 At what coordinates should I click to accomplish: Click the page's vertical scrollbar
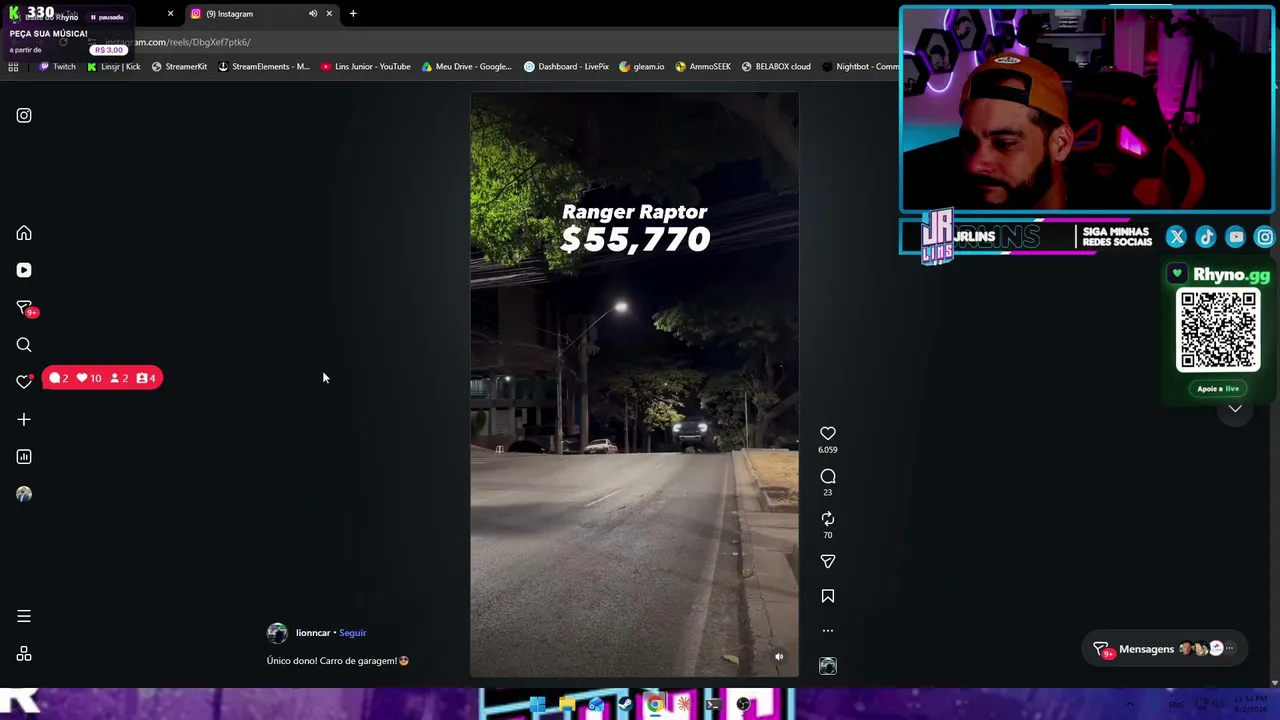[x=1275, y=385]
